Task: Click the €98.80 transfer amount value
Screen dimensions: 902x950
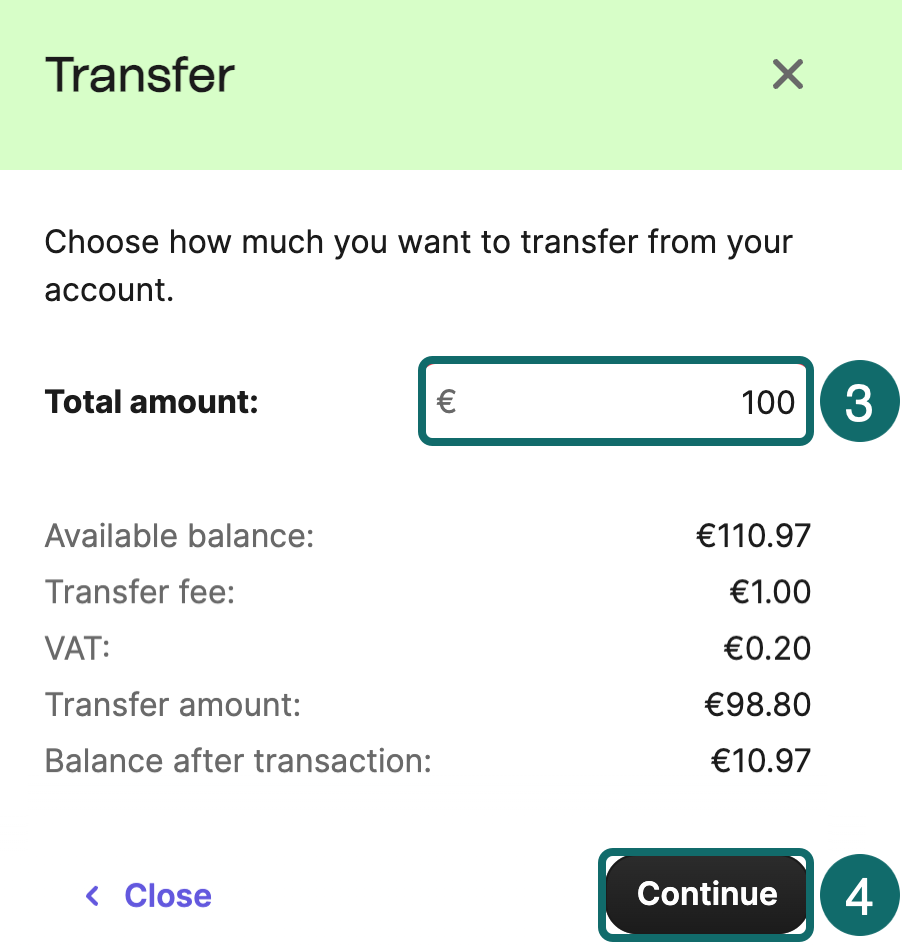Action: click(757, 705)
